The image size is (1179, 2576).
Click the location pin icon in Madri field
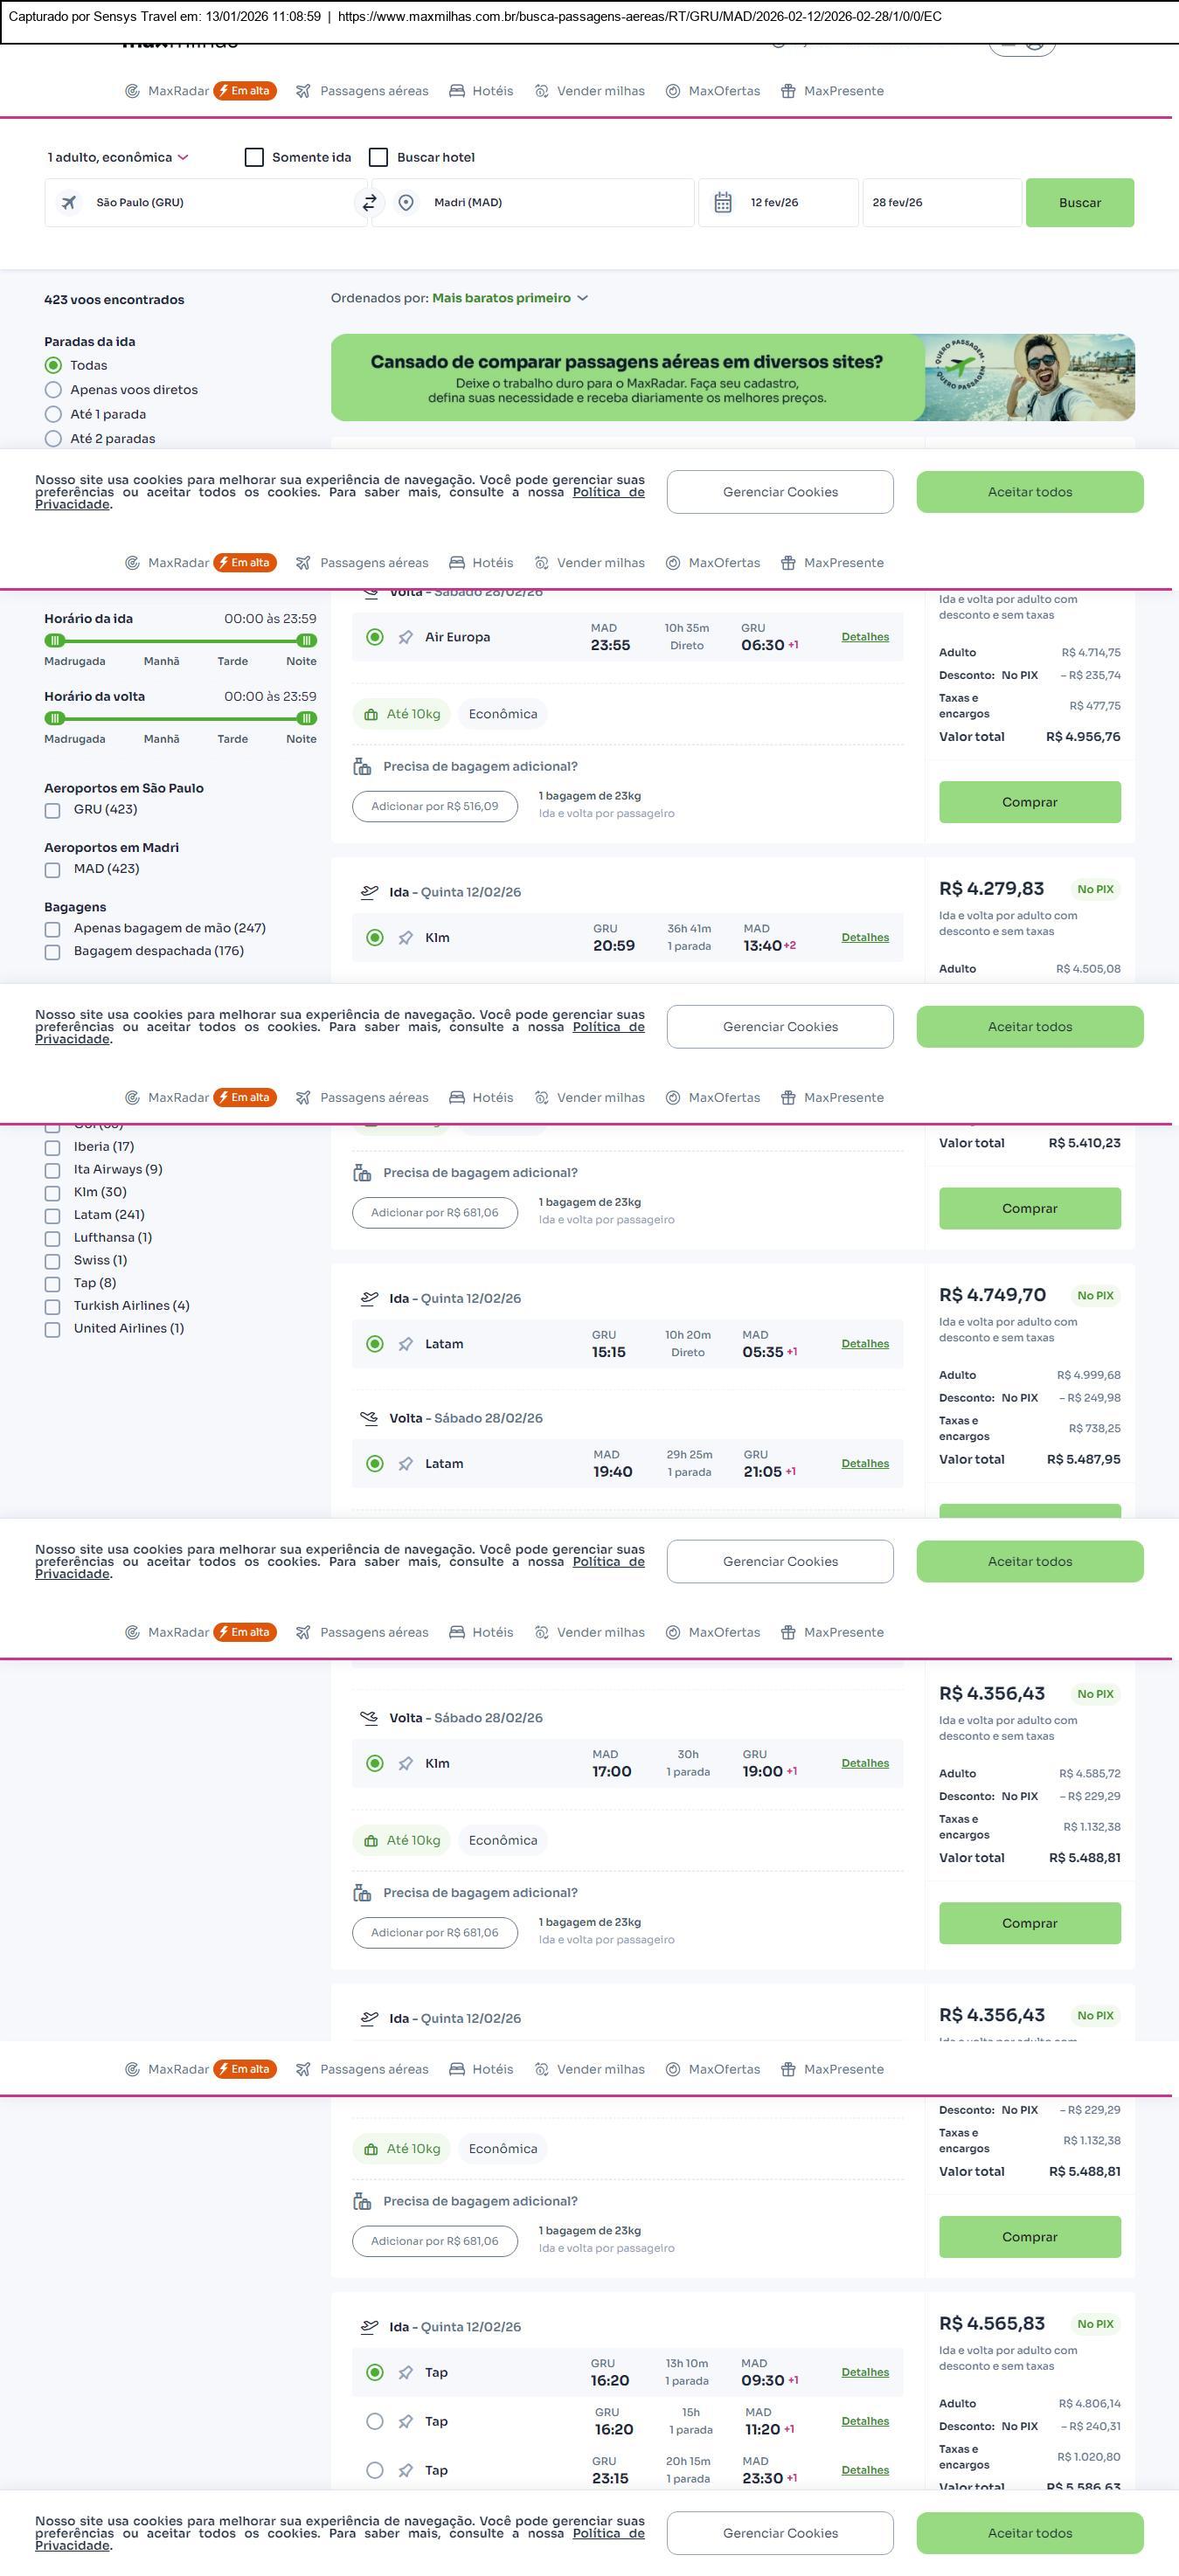(x=406, y=203)
